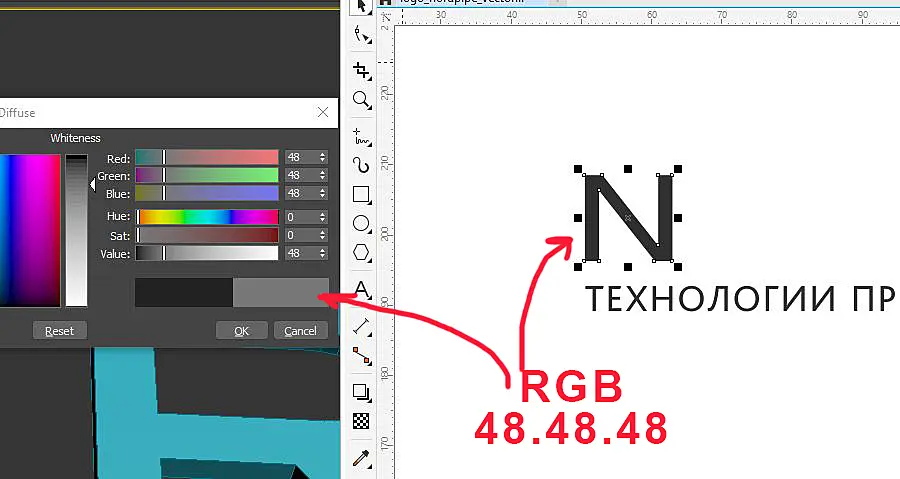Click the Red value spinner arrows
900x479 pixels.
tap(323, 157)
